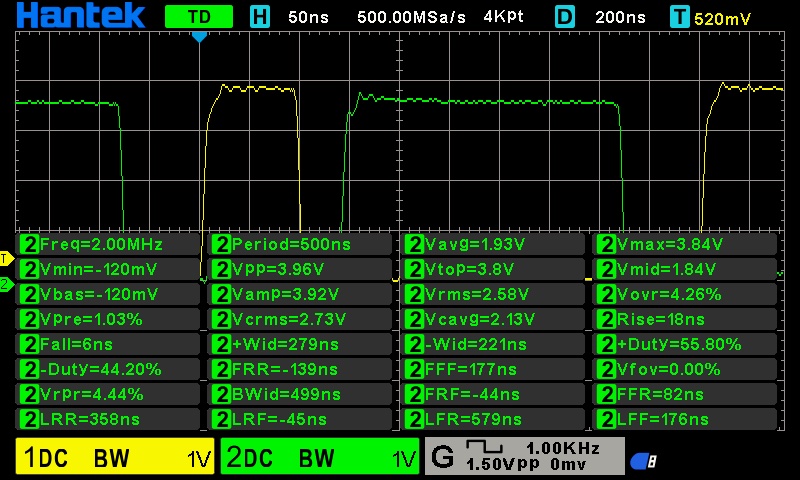This screenshot has width=800, height=480.
Task: Click the 500.00MSa/s sample rate readout
Action: coord(411,17)
